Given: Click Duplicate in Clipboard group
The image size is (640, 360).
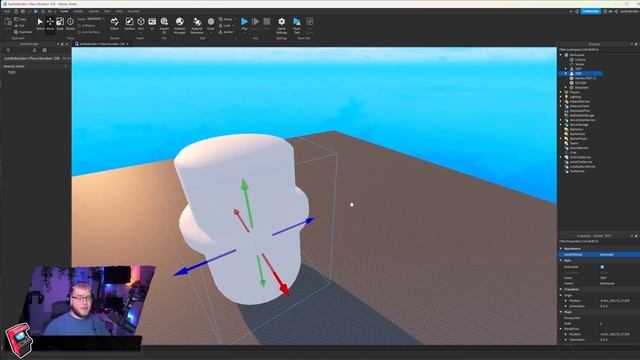Looking at the screenshot, I should tap(23, 32).
